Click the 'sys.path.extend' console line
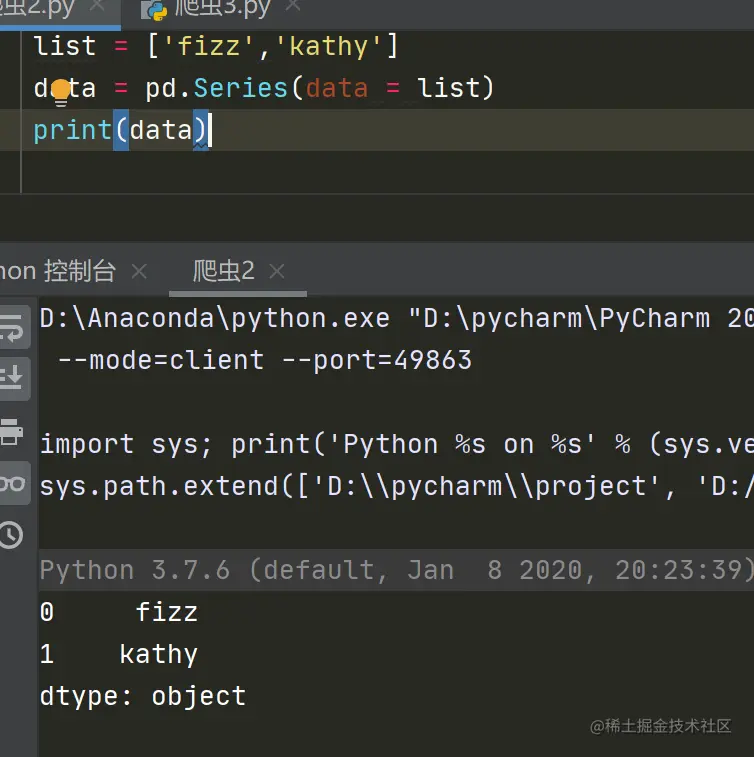This screenshot has height=757, width=754. pyautogui.click(x=396, y=487)
